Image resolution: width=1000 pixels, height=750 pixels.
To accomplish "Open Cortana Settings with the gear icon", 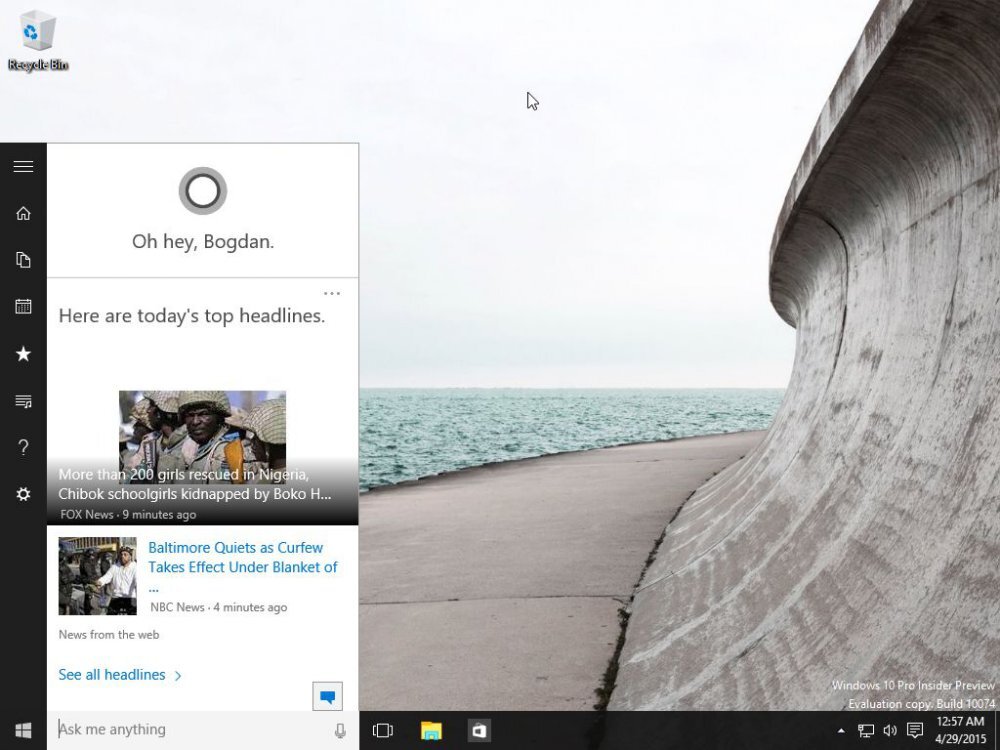I will tap(23, 494).
